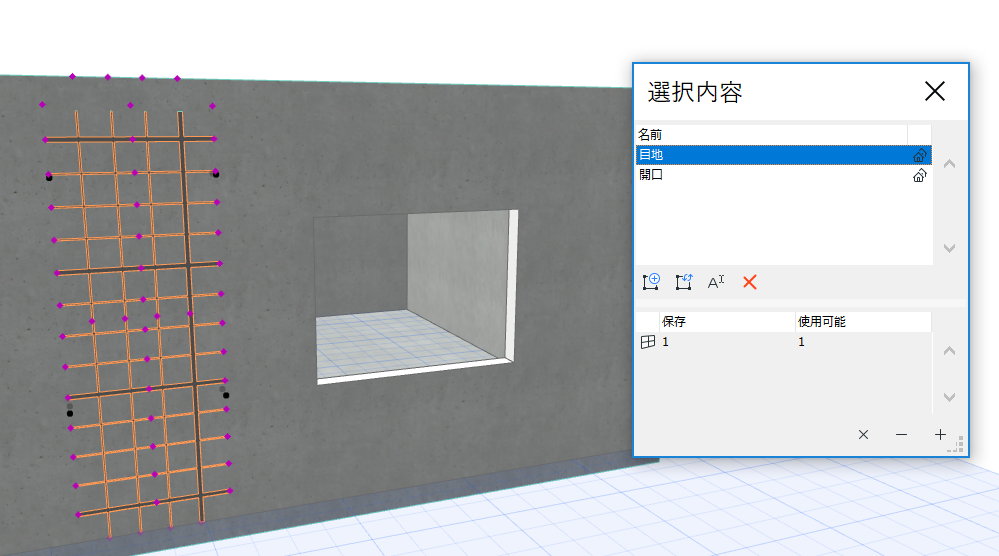Click the small X button in the panel footer
Screen dimensions: 999x556
(x=863, y=434)
